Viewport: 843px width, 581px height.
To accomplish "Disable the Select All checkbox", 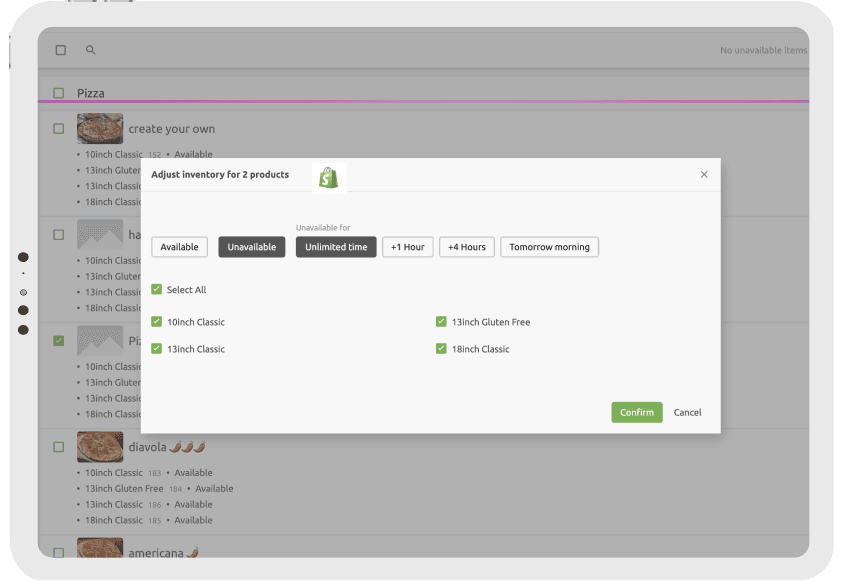I will pos(157,288).
